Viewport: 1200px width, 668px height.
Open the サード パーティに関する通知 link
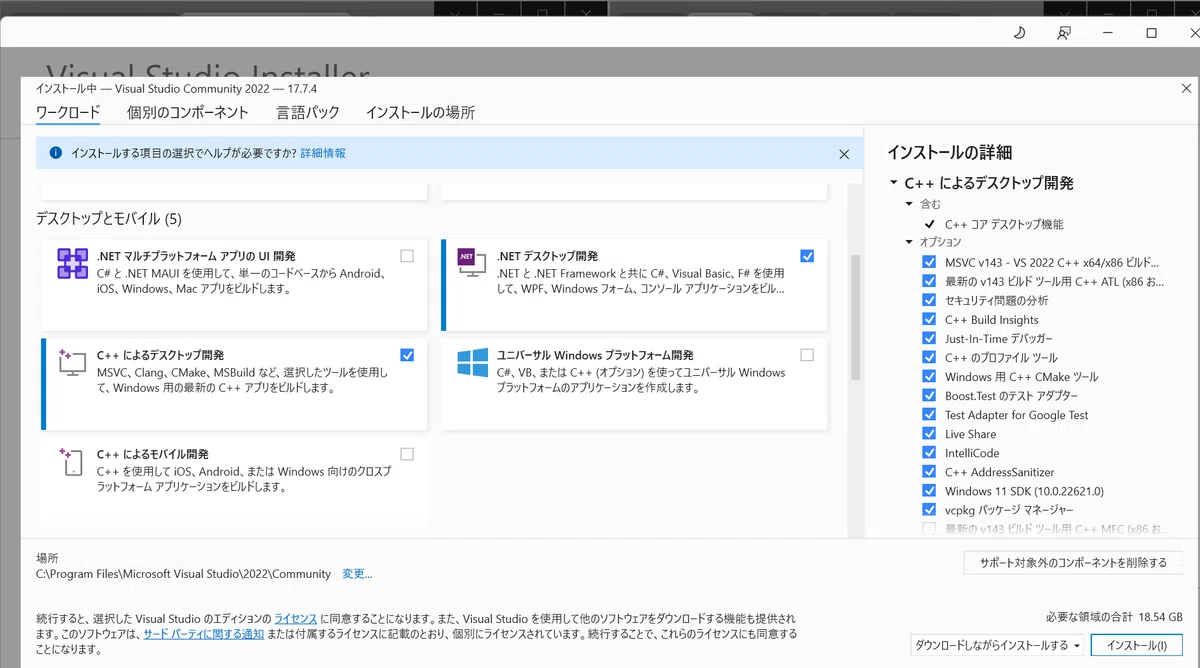[x=204, y=634]
